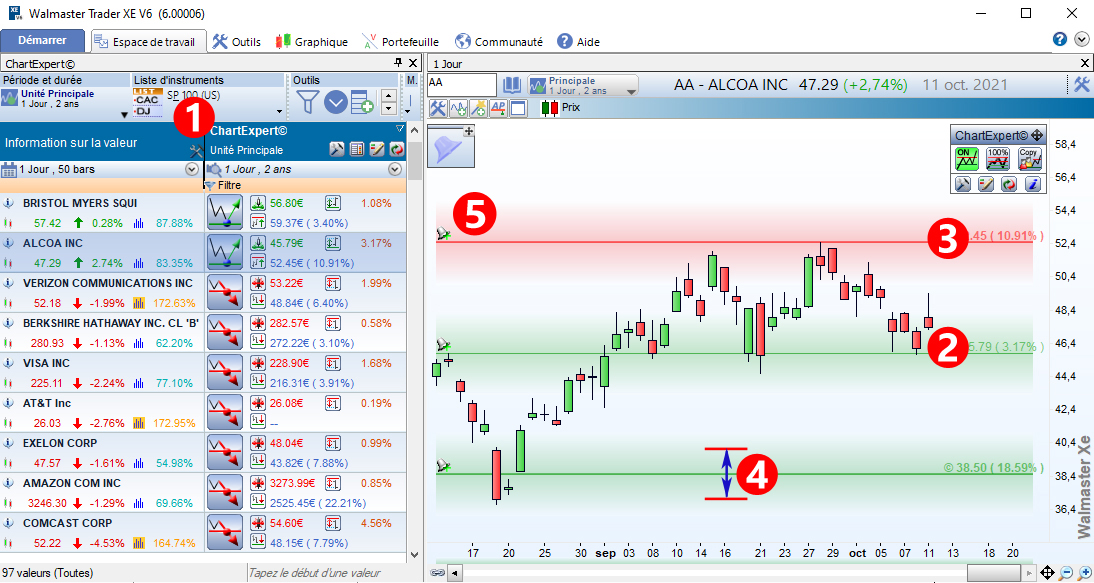
Task: Open the ChartExpert column header triangle menu
Action: [400, 128]
